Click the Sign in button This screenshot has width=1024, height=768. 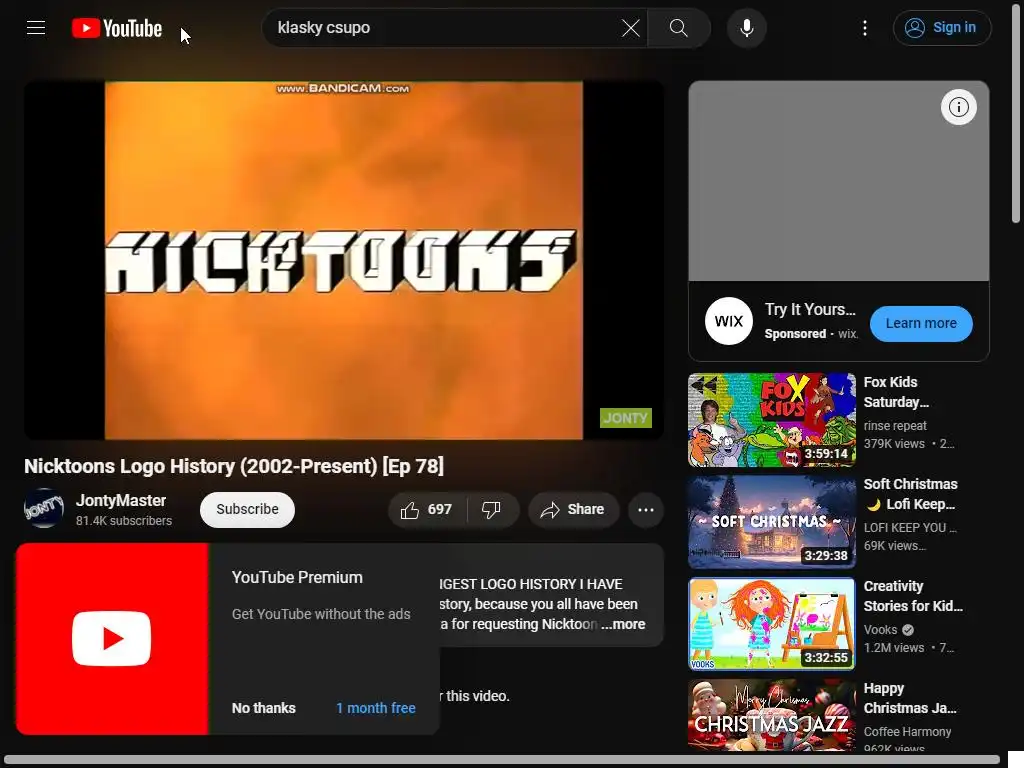click(x=942, y=28)
